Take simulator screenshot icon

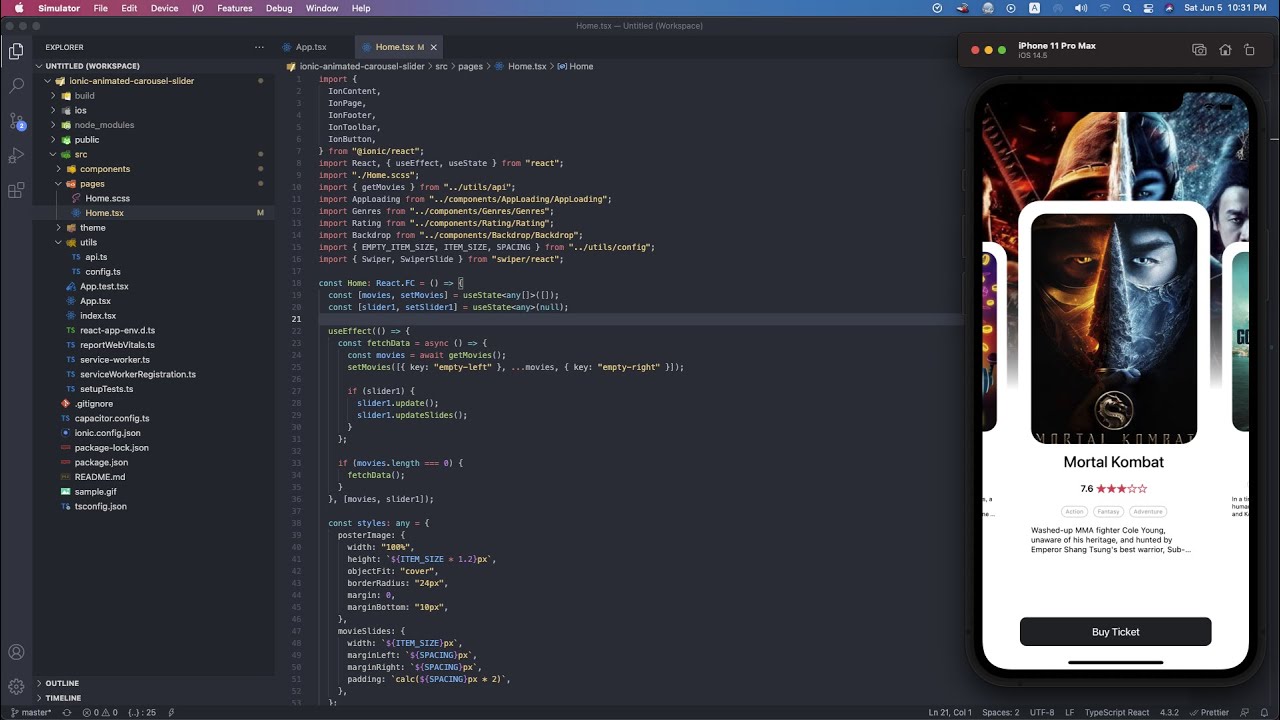(1199, 50)
